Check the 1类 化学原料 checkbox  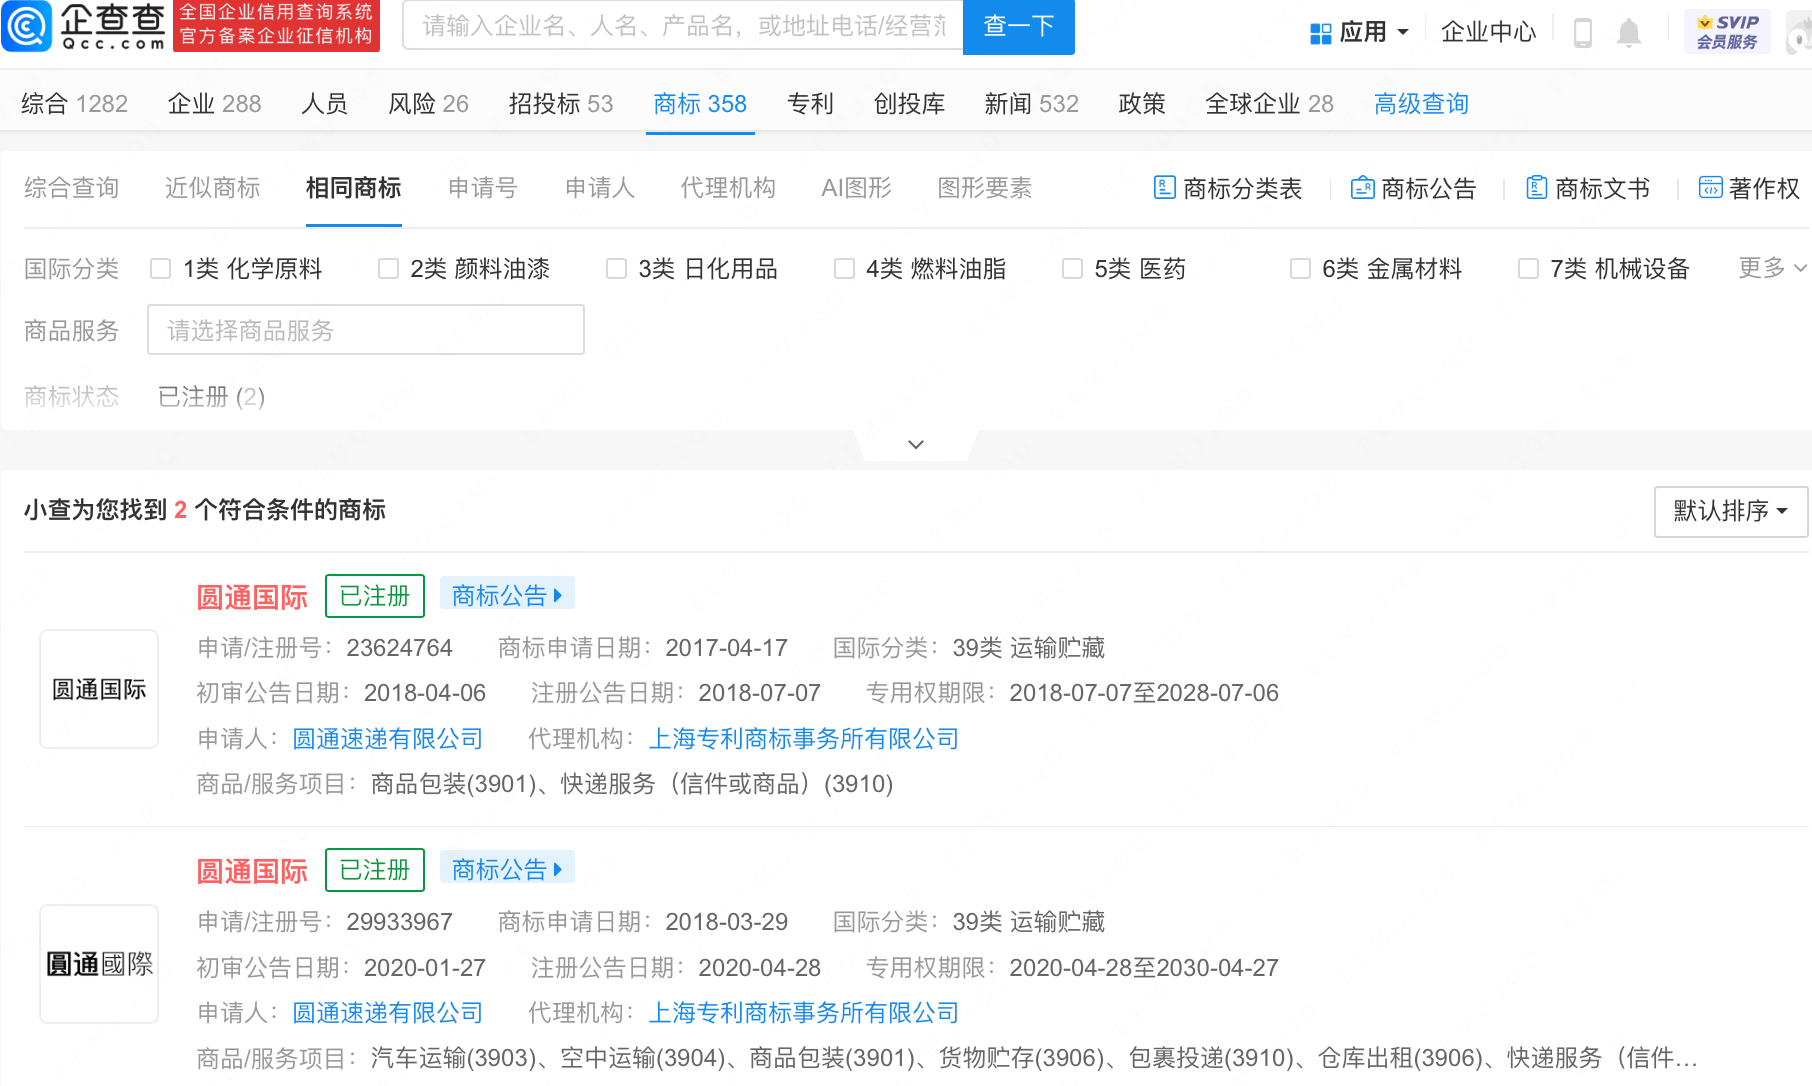pyautogui.click(x=160, y=268)
